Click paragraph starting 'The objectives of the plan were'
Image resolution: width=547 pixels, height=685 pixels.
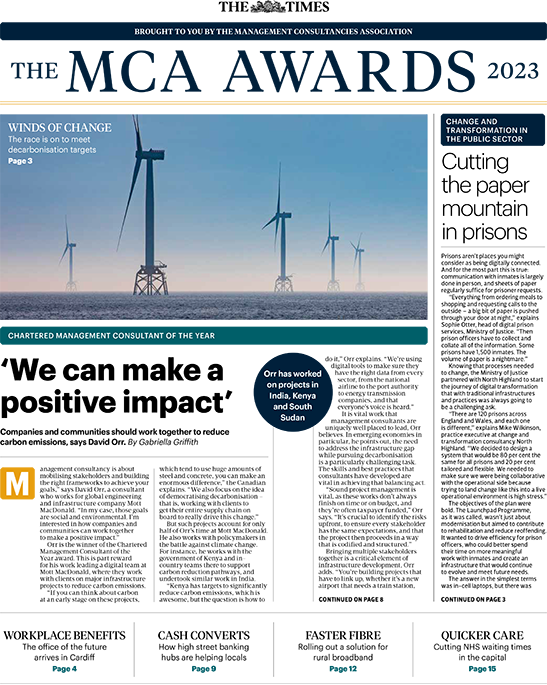[x=493, y=537]
